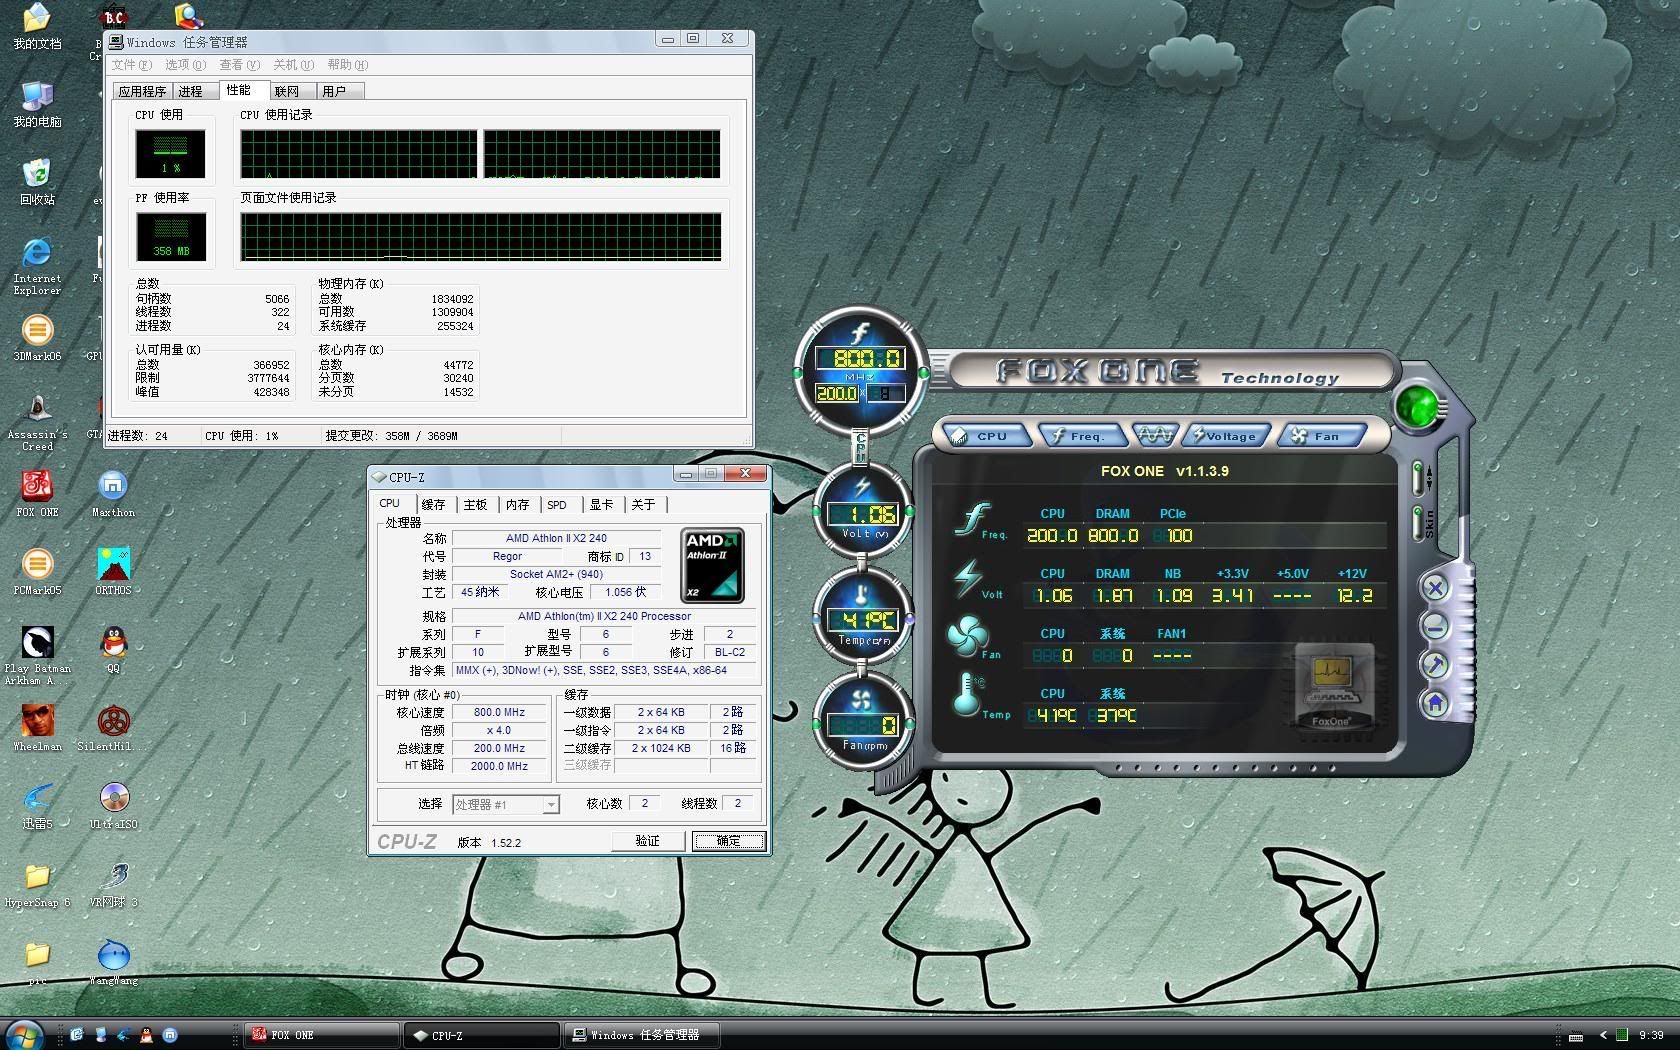Select the UltraISO desktop icon

click(x=114, y=800)
